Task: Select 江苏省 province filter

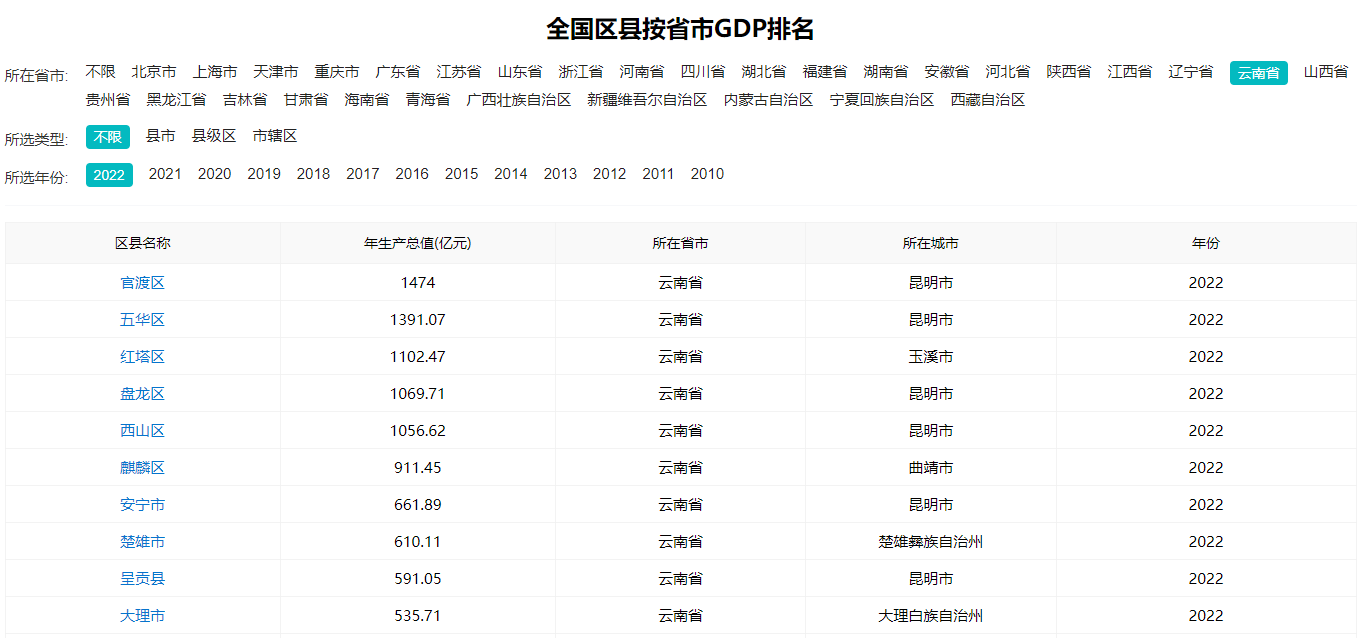Action: coord(455,71)
